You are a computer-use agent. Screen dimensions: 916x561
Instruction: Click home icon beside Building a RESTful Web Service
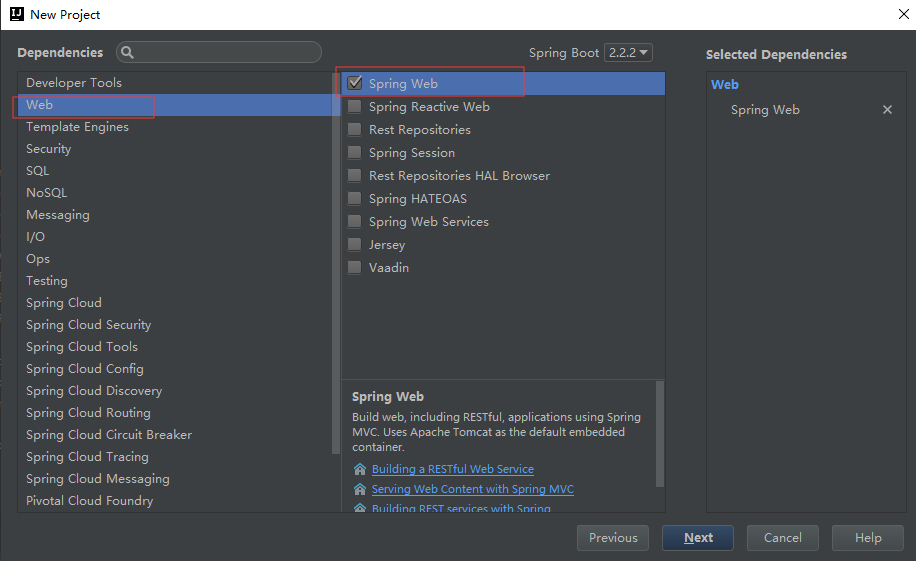(x=360, y=469)
